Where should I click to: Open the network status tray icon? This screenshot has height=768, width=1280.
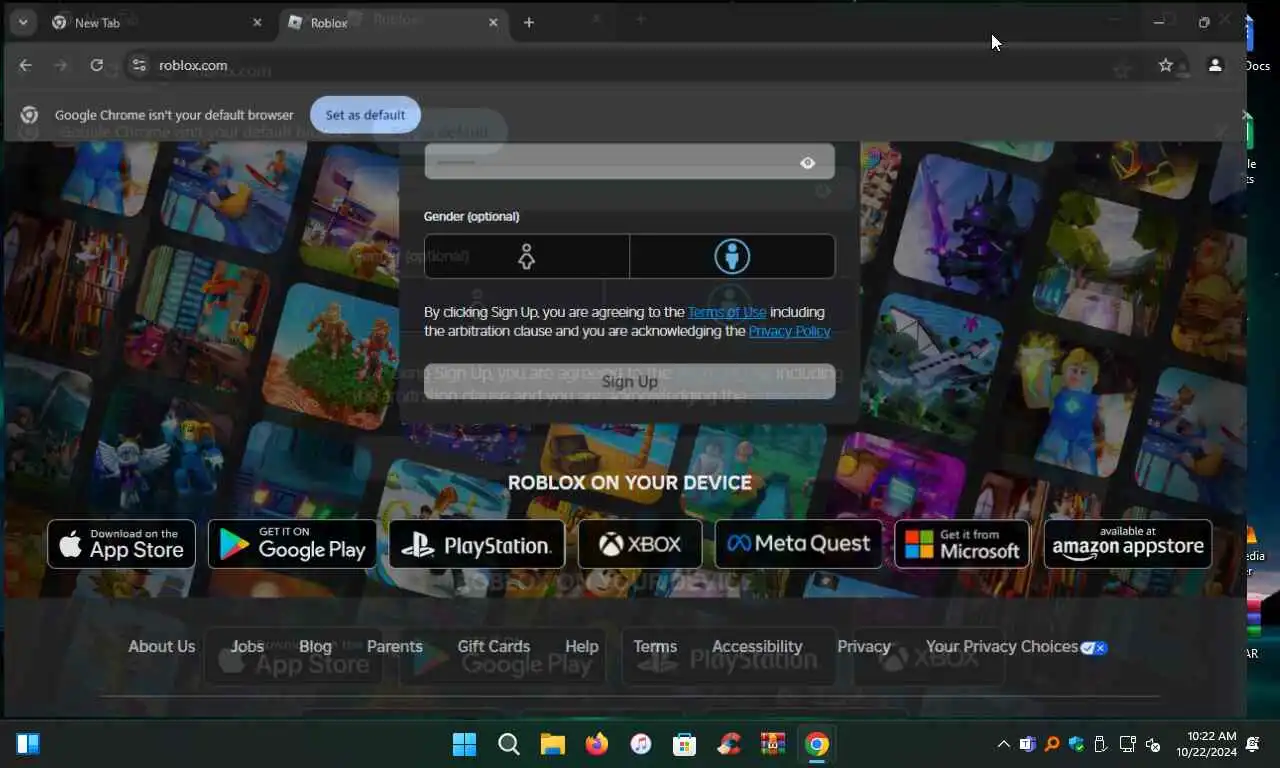pyautogui.click(x=1127, y=744)
